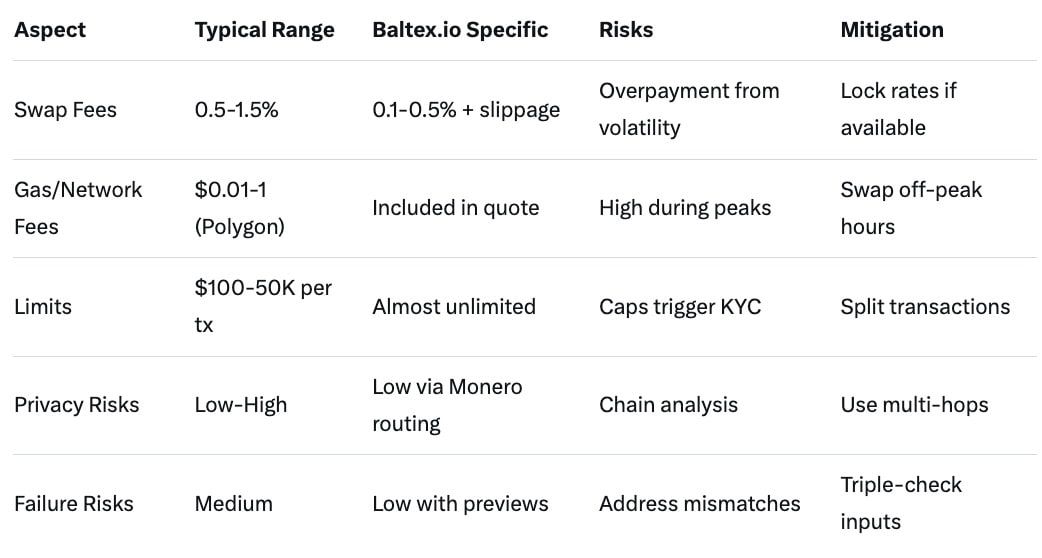1042x558 pixels.
Task: Select the High during peaks cell
Action: tap(685, 208)
